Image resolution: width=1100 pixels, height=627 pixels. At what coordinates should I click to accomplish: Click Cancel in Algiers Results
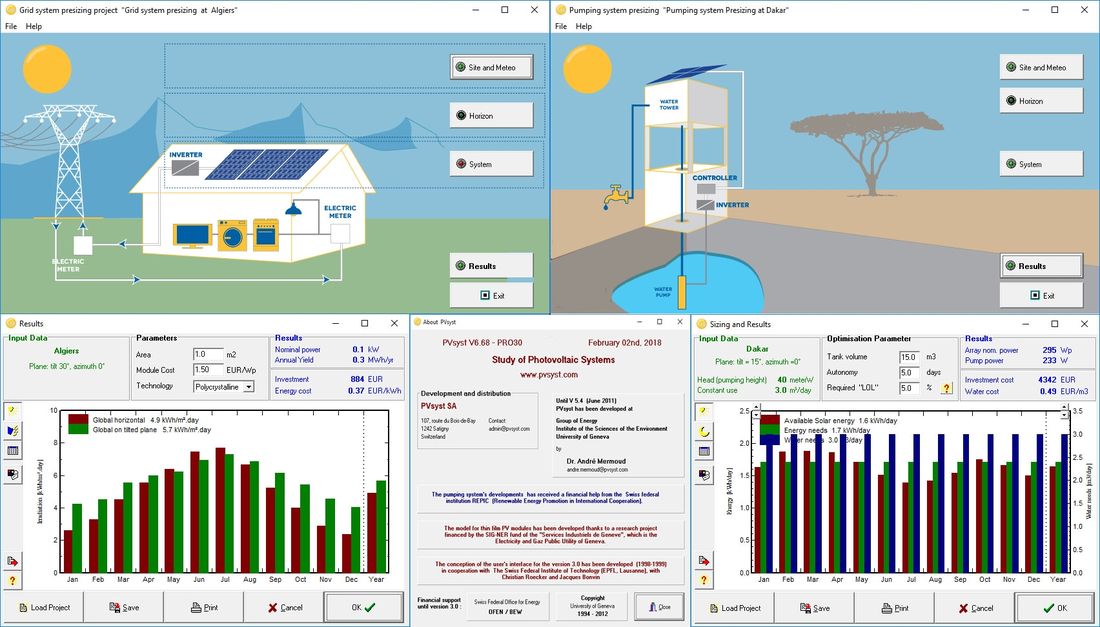click(284, 607)
